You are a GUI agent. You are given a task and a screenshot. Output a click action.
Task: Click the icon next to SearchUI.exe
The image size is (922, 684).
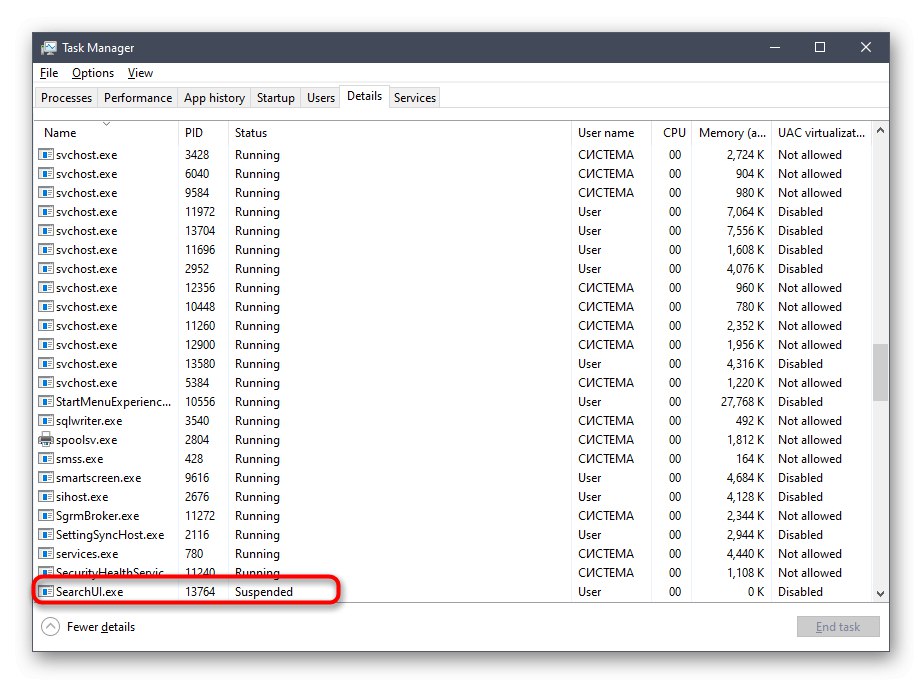coord(46,591)
